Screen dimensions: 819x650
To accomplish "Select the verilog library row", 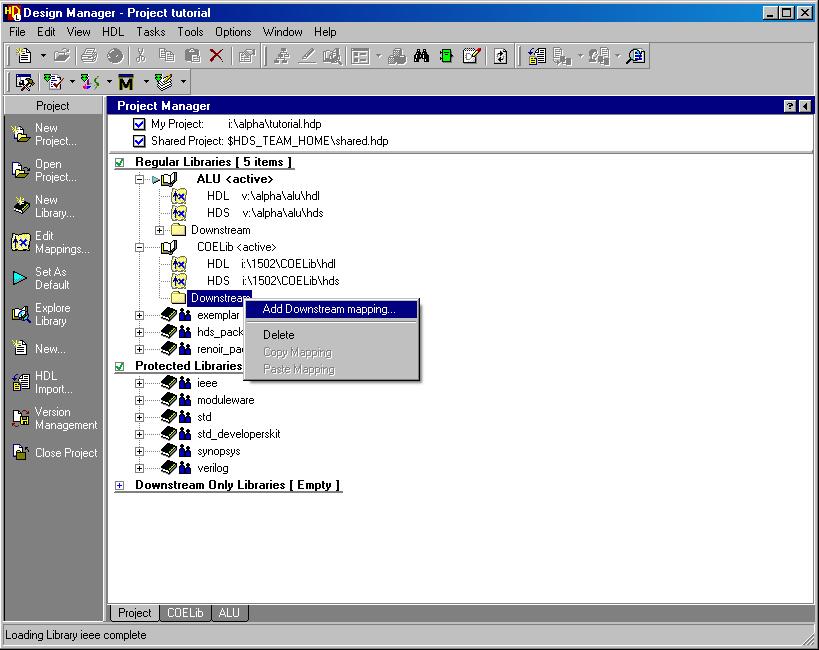I will click(x=213, y=468).
